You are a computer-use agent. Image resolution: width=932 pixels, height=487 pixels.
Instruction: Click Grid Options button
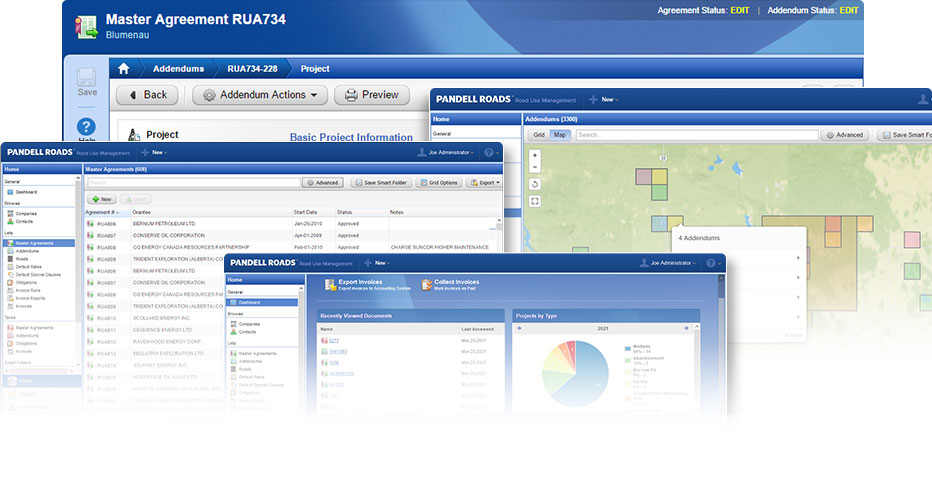[439, 183]
